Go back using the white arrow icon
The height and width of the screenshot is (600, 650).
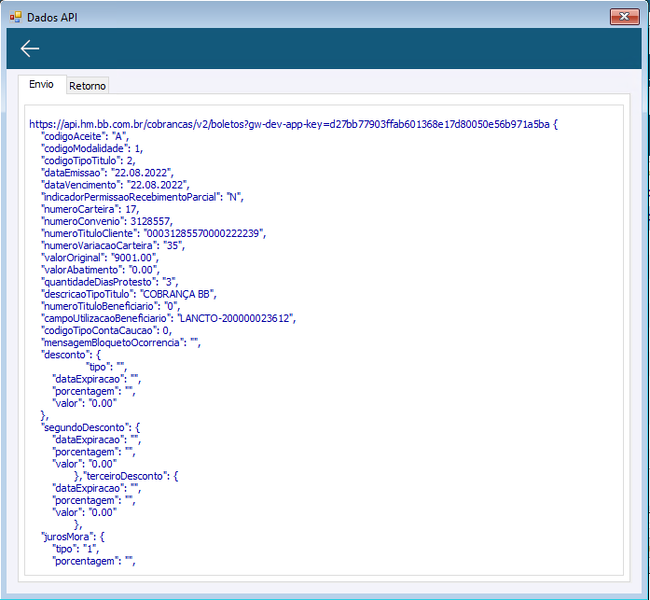tap(30, 49)
